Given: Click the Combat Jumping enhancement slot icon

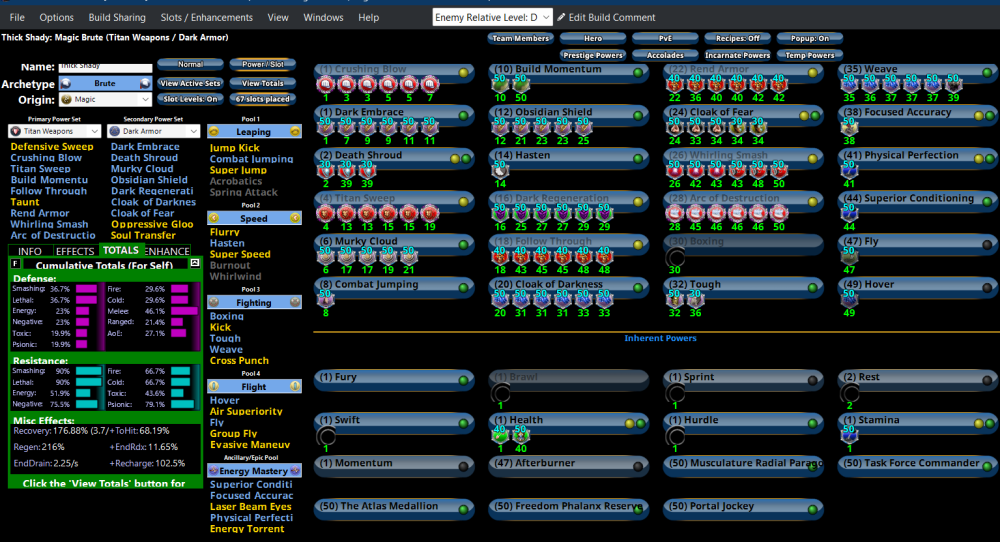Looking at the screenshot, I should click(x=326, y=300).
